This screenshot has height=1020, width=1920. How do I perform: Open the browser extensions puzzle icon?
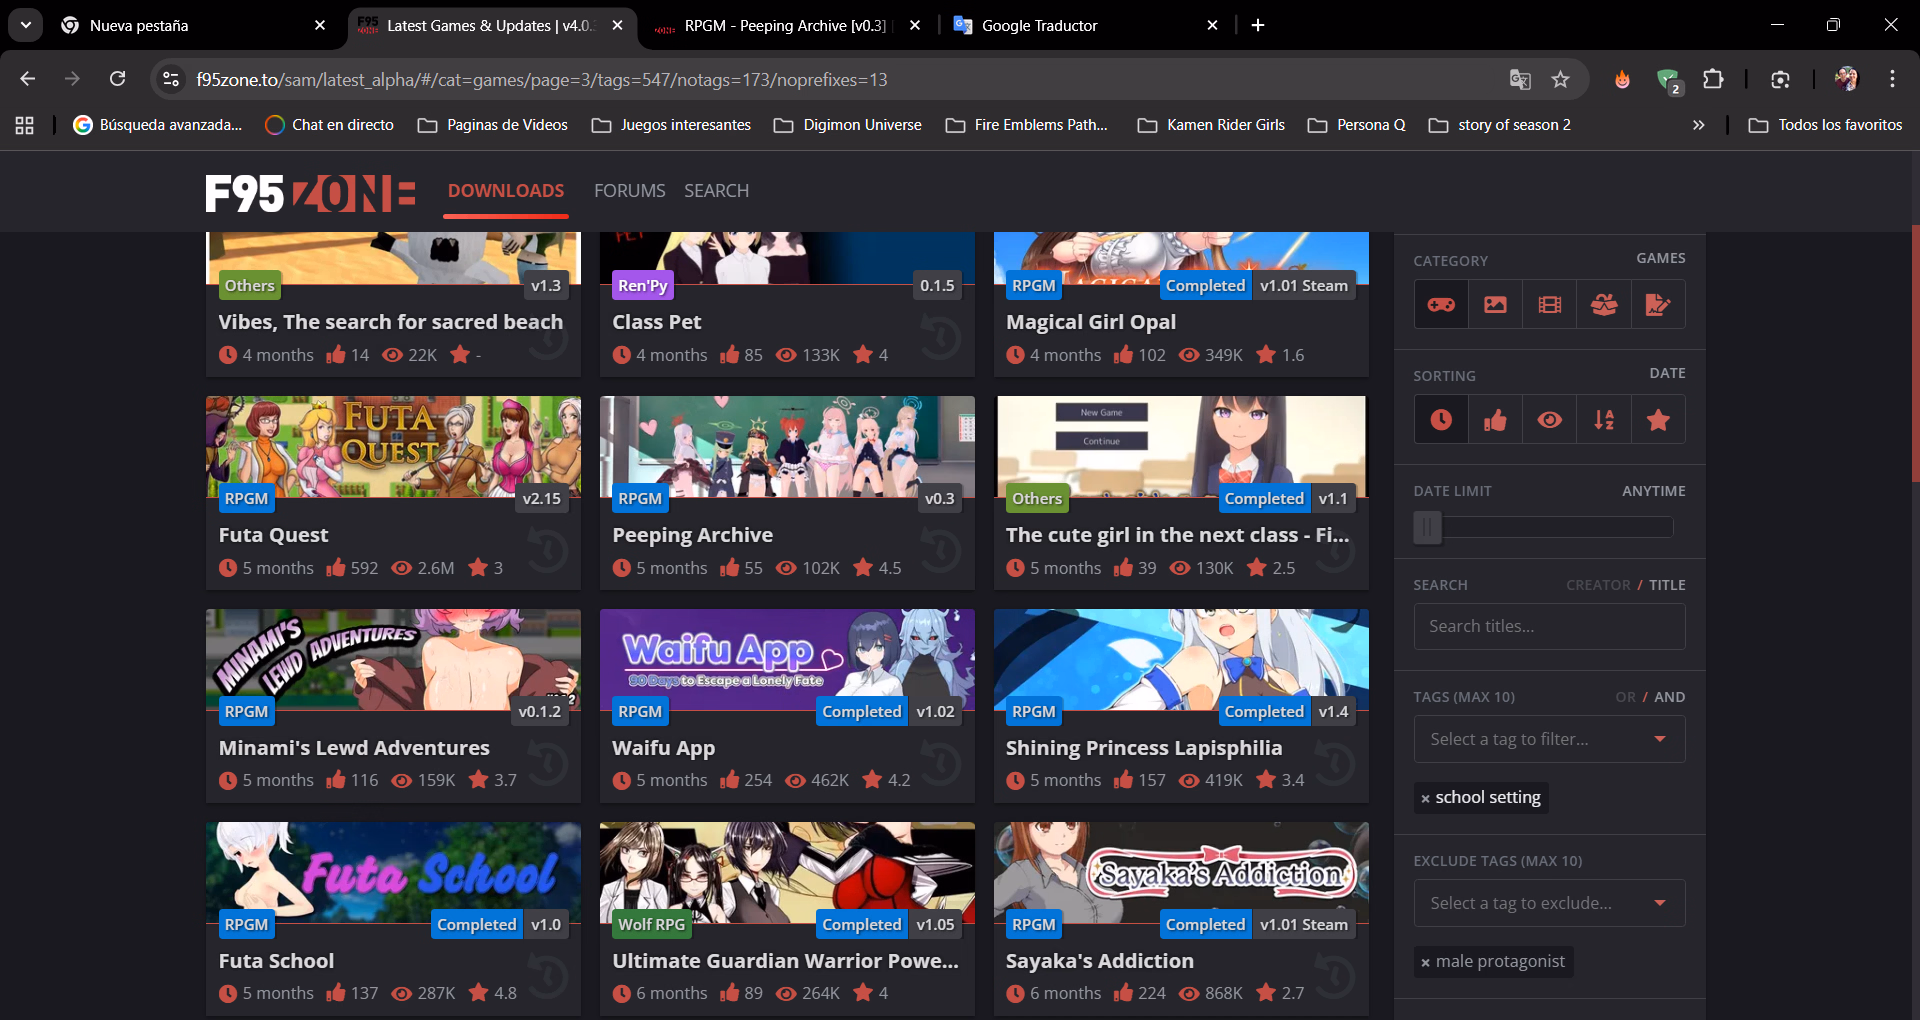coord(1713,79)
